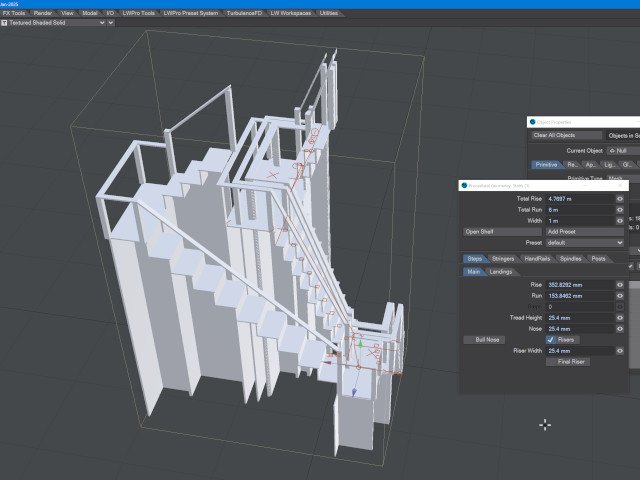Click the Width value field
640x480 pixels.
click(x=580, y=221)
